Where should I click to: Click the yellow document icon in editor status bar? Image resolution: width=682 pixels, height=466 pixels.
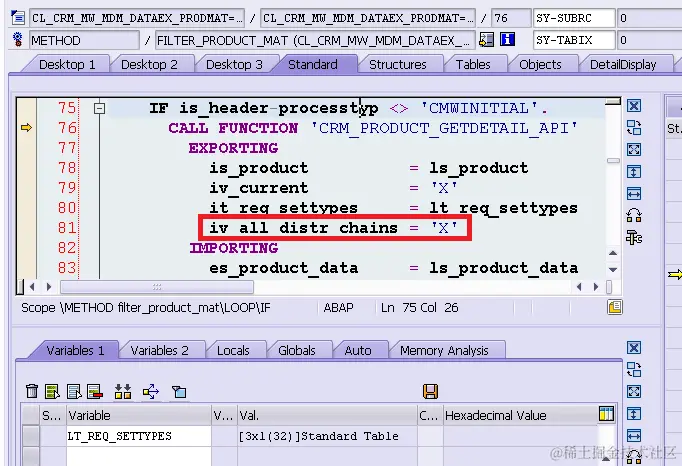(615, 307)
